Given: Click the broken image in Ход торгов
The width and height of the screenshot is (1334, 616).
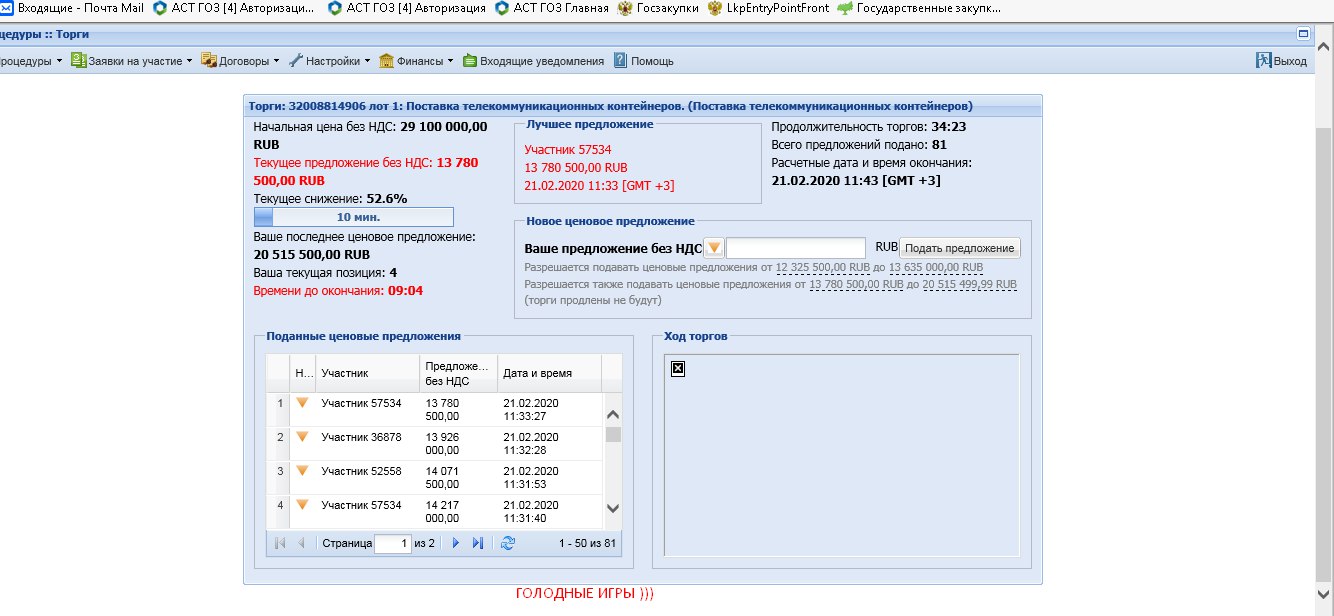Looking at the screenshot, I should [x=677, y=369].
